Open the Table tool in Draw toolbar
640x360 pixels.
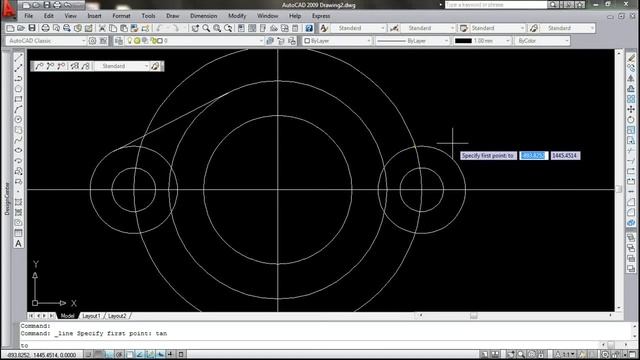tap(18, 233)
